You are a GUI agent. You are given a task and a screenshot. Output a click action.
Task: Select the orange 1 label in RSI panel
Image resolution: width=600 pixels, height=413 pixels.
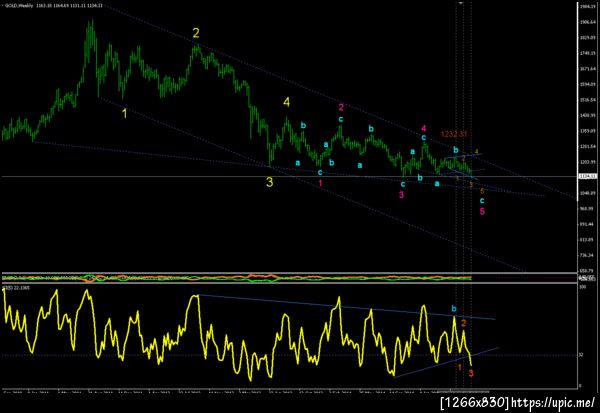(460, 367)
